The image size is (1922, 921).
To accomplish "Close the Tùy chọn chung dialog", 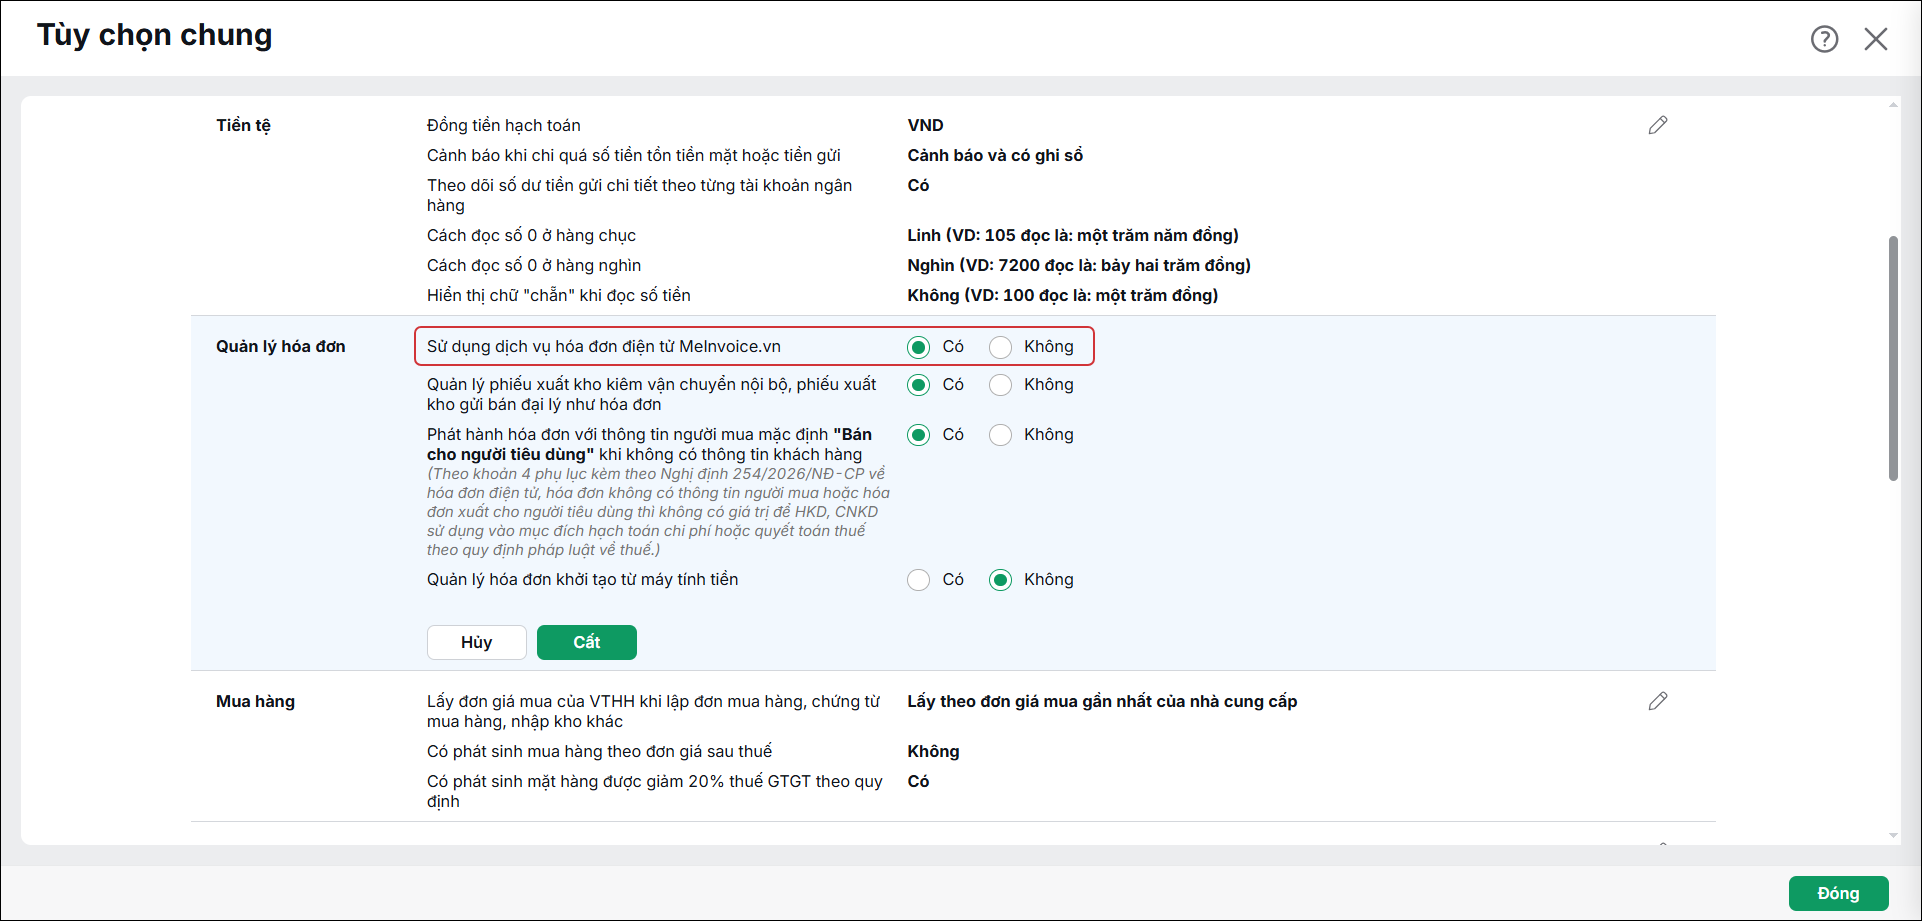I will pos(1876,39).
